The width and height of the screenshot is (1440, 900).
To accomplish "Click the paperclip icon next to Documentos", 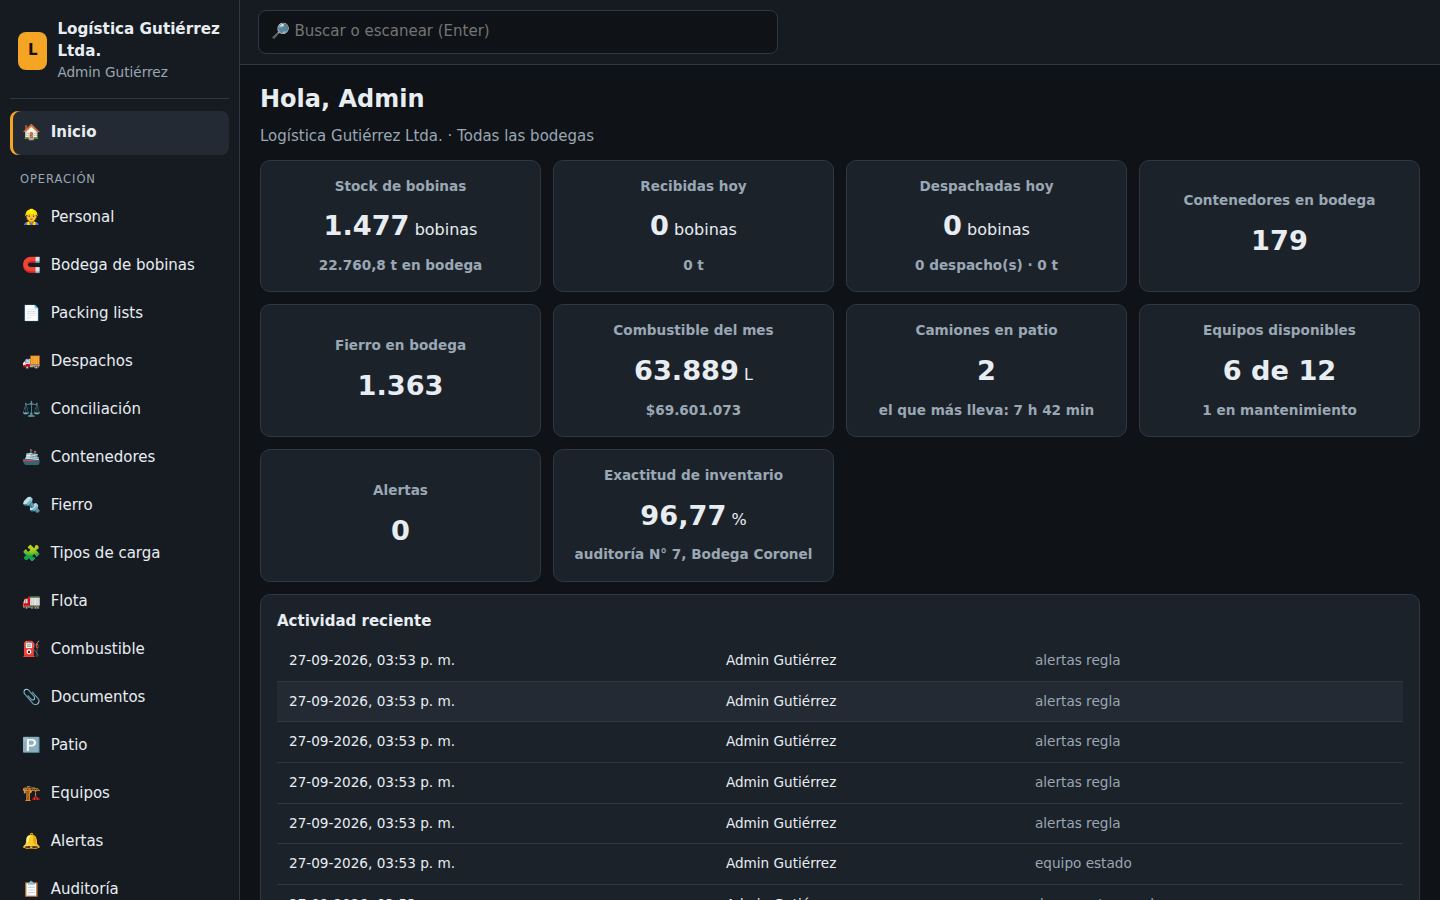I will pyautogui.click(x=31, y=697).
